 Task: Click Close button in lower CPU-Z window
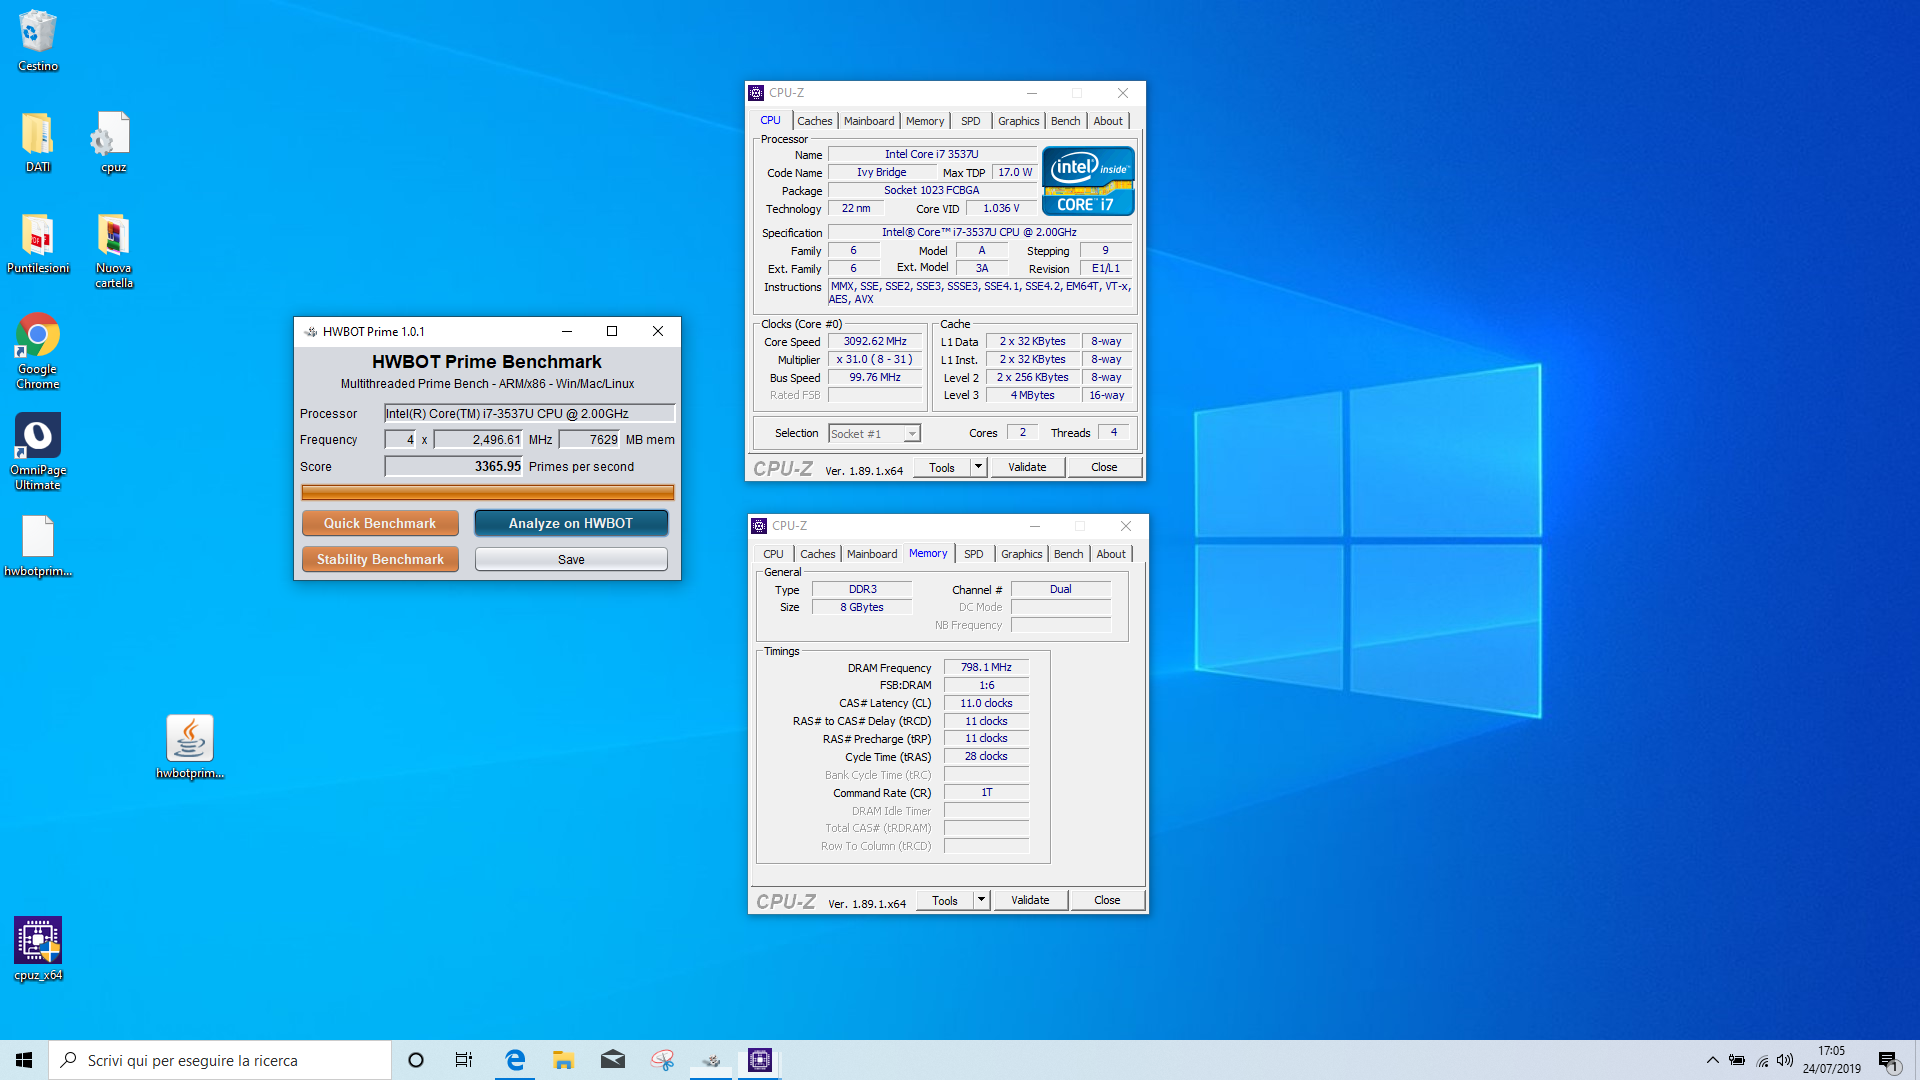1107,900
